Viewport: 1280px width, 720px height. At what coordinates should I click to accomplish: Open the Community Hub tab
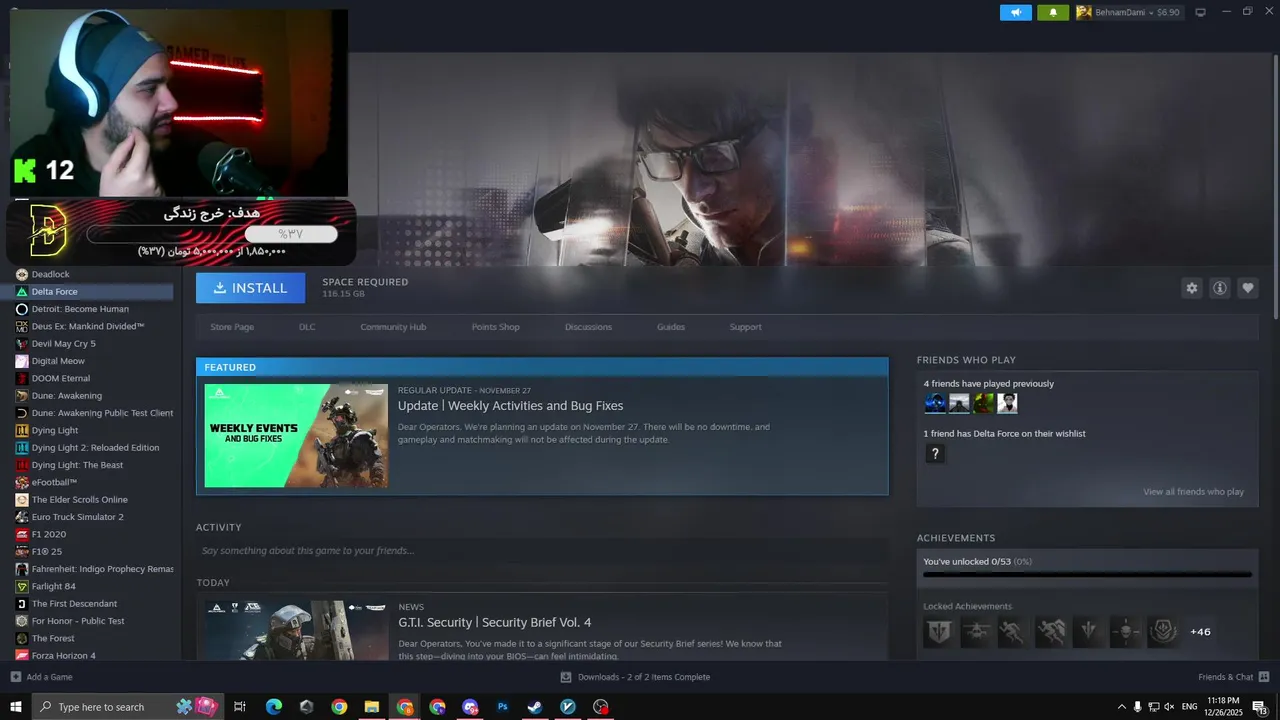point(393,327)
